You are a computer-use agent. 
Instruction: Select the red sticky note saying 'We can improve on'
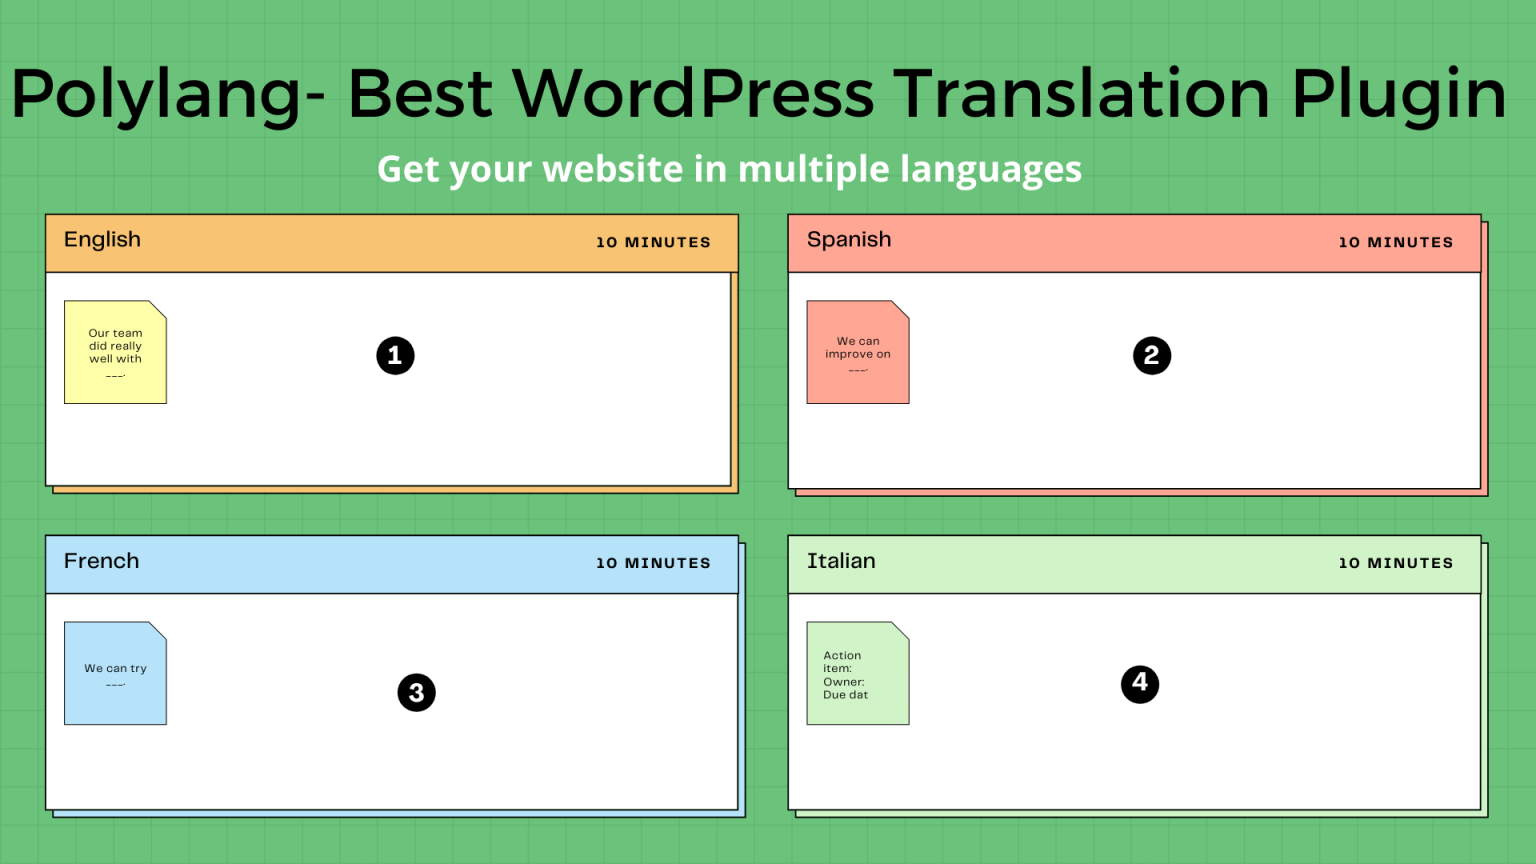[857, 351]
